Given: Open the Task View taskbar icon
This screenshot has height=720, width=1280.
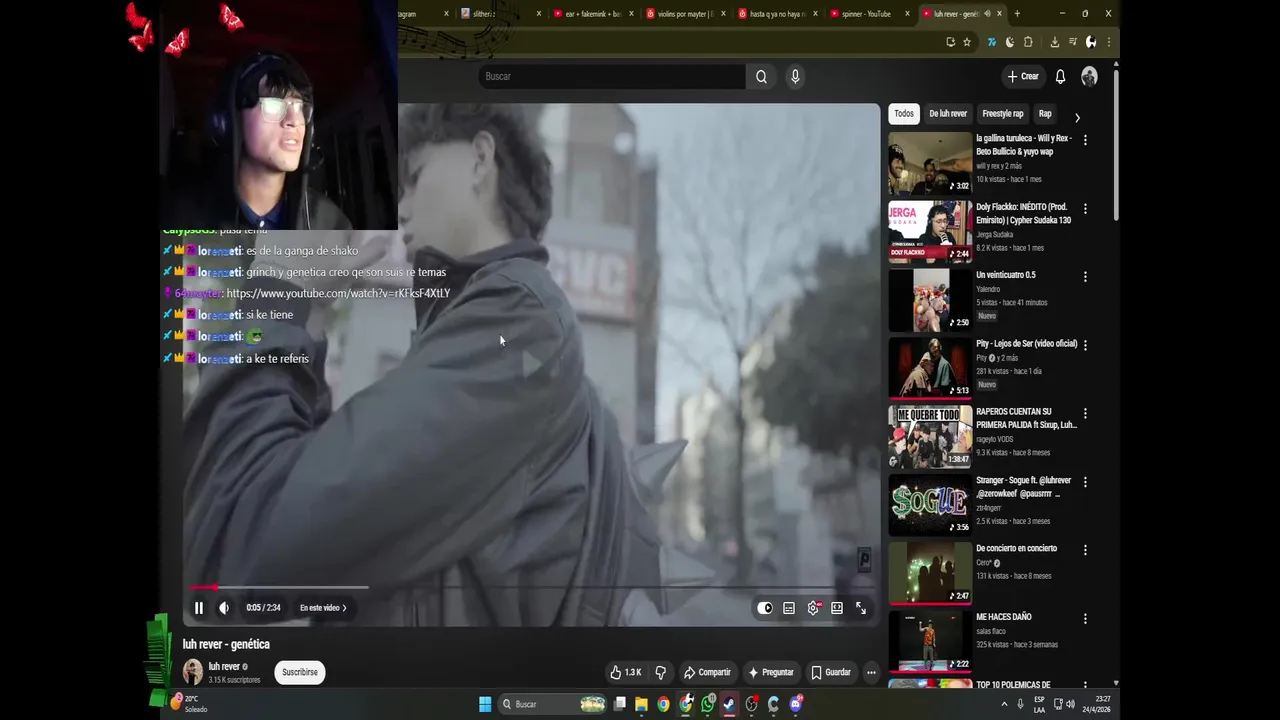Looking at the screenshot, I should 620,704.
